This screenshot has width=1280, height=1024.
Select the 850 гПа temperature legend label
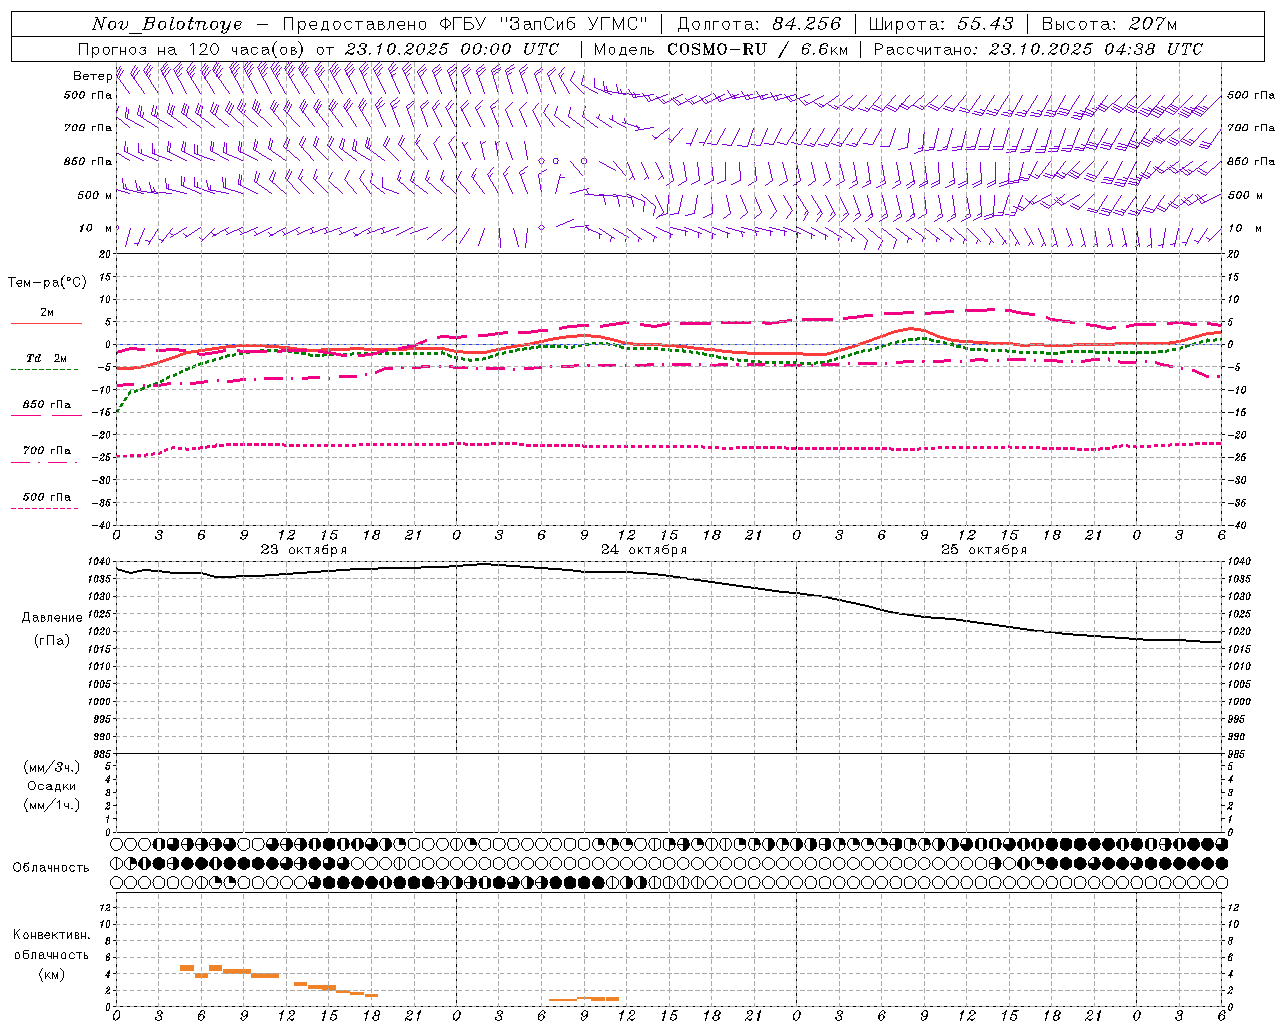point(47,405)
